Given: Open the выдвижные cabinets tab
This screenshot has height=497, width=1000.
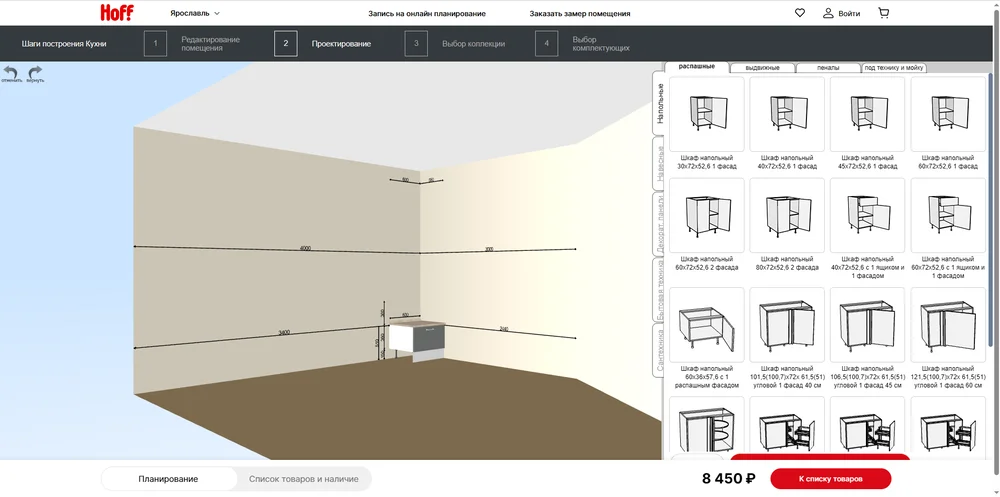Looking at the screenshot, I should tap(762, 68).
